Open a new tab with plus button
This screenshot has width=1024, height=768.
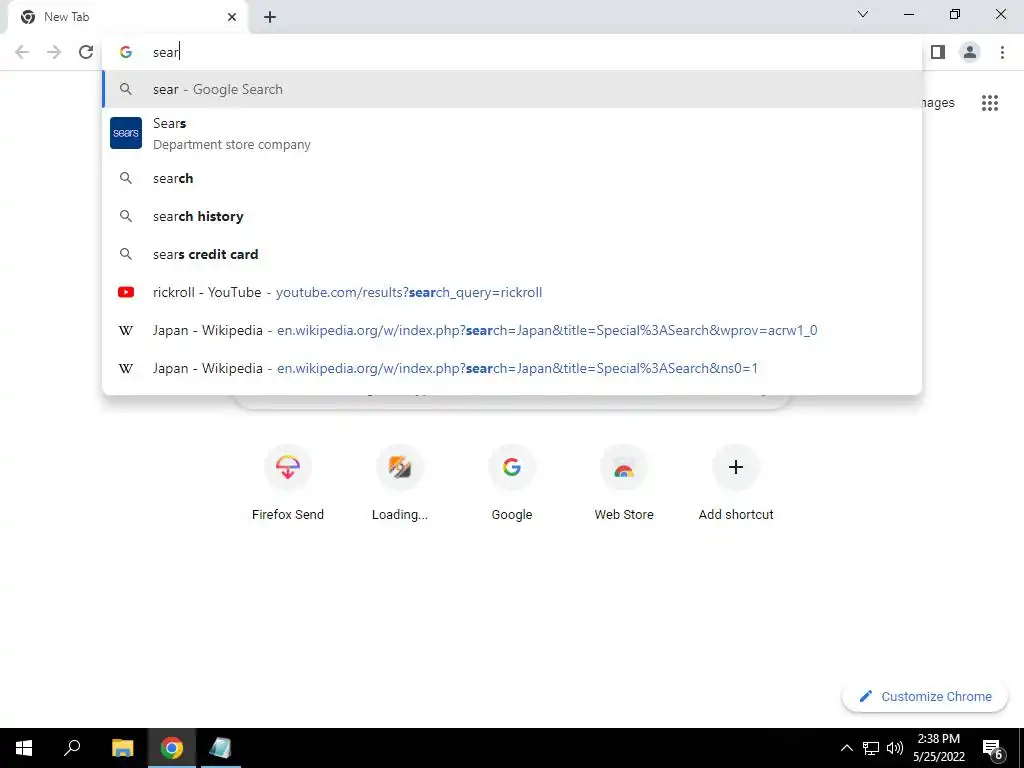[x=270, y=17]
